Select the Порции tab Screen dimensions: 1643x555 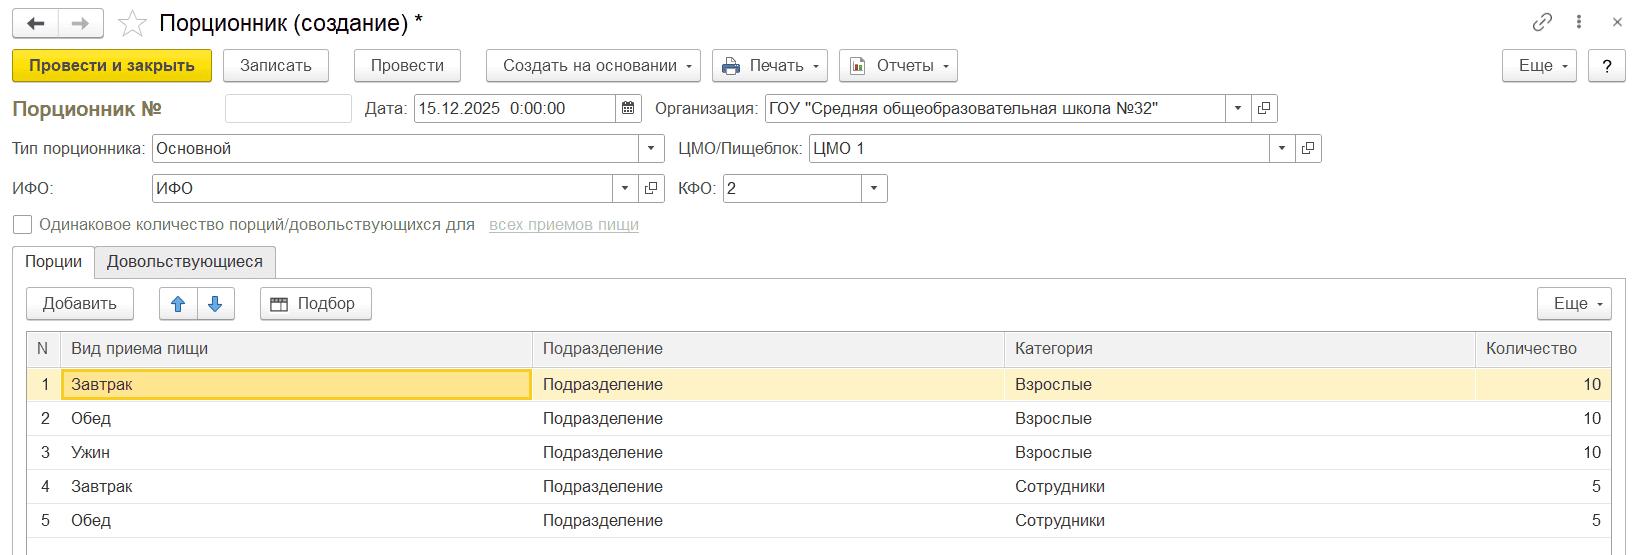point(53,262)
